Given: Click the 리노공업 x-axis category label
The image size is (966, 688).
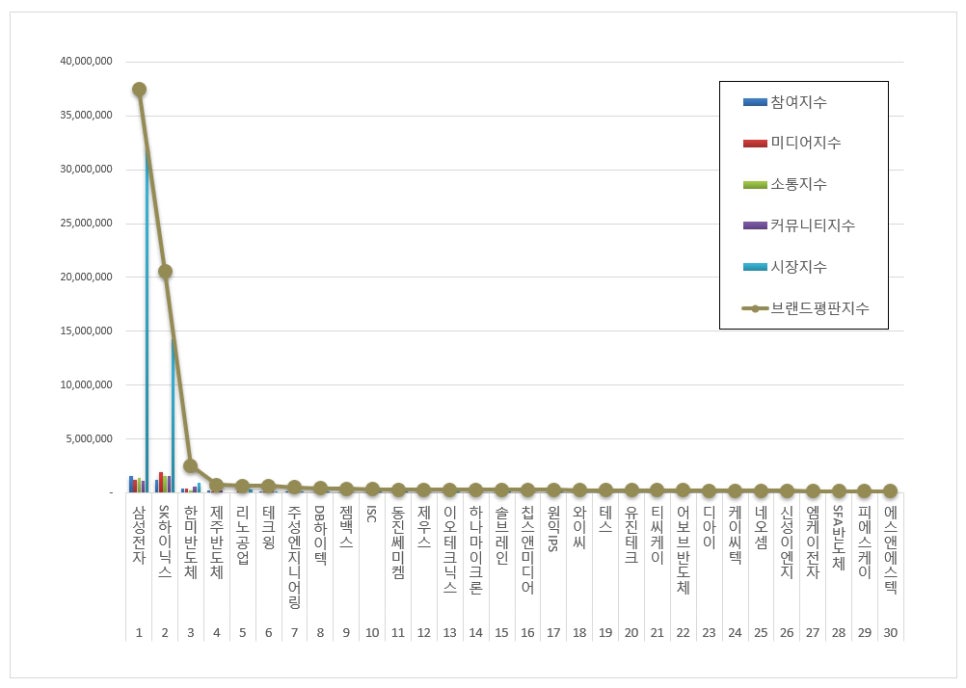Looking at the screenshot, I should coord(243,535).
